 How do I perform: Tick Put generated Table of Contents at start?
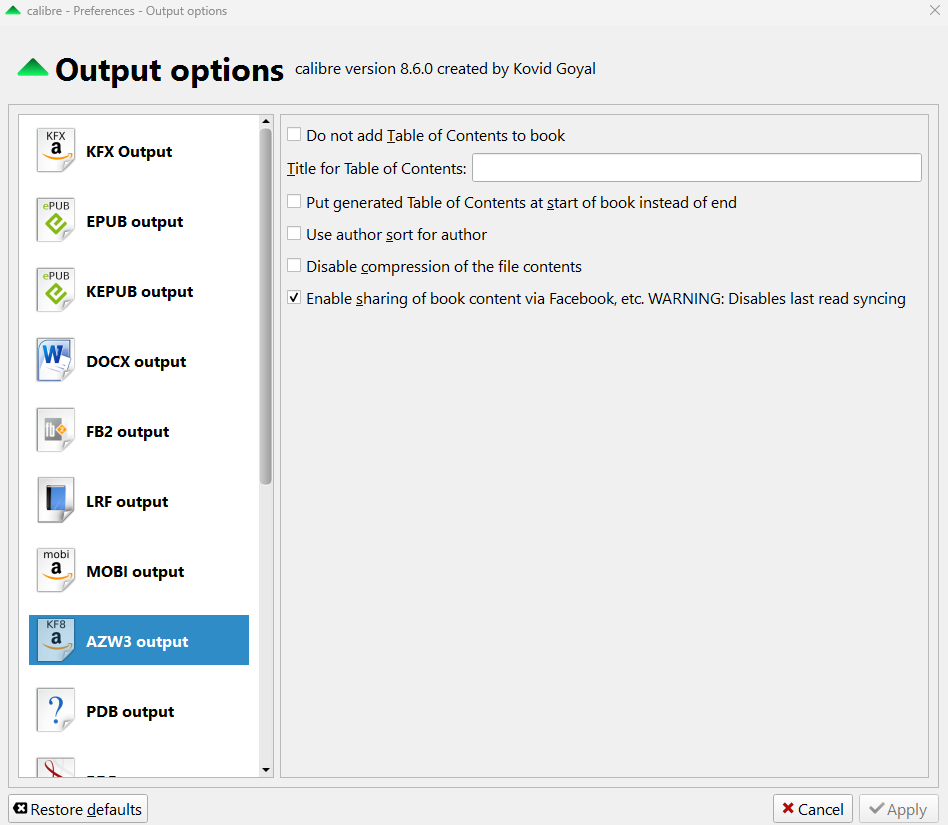tap(294, 202)
